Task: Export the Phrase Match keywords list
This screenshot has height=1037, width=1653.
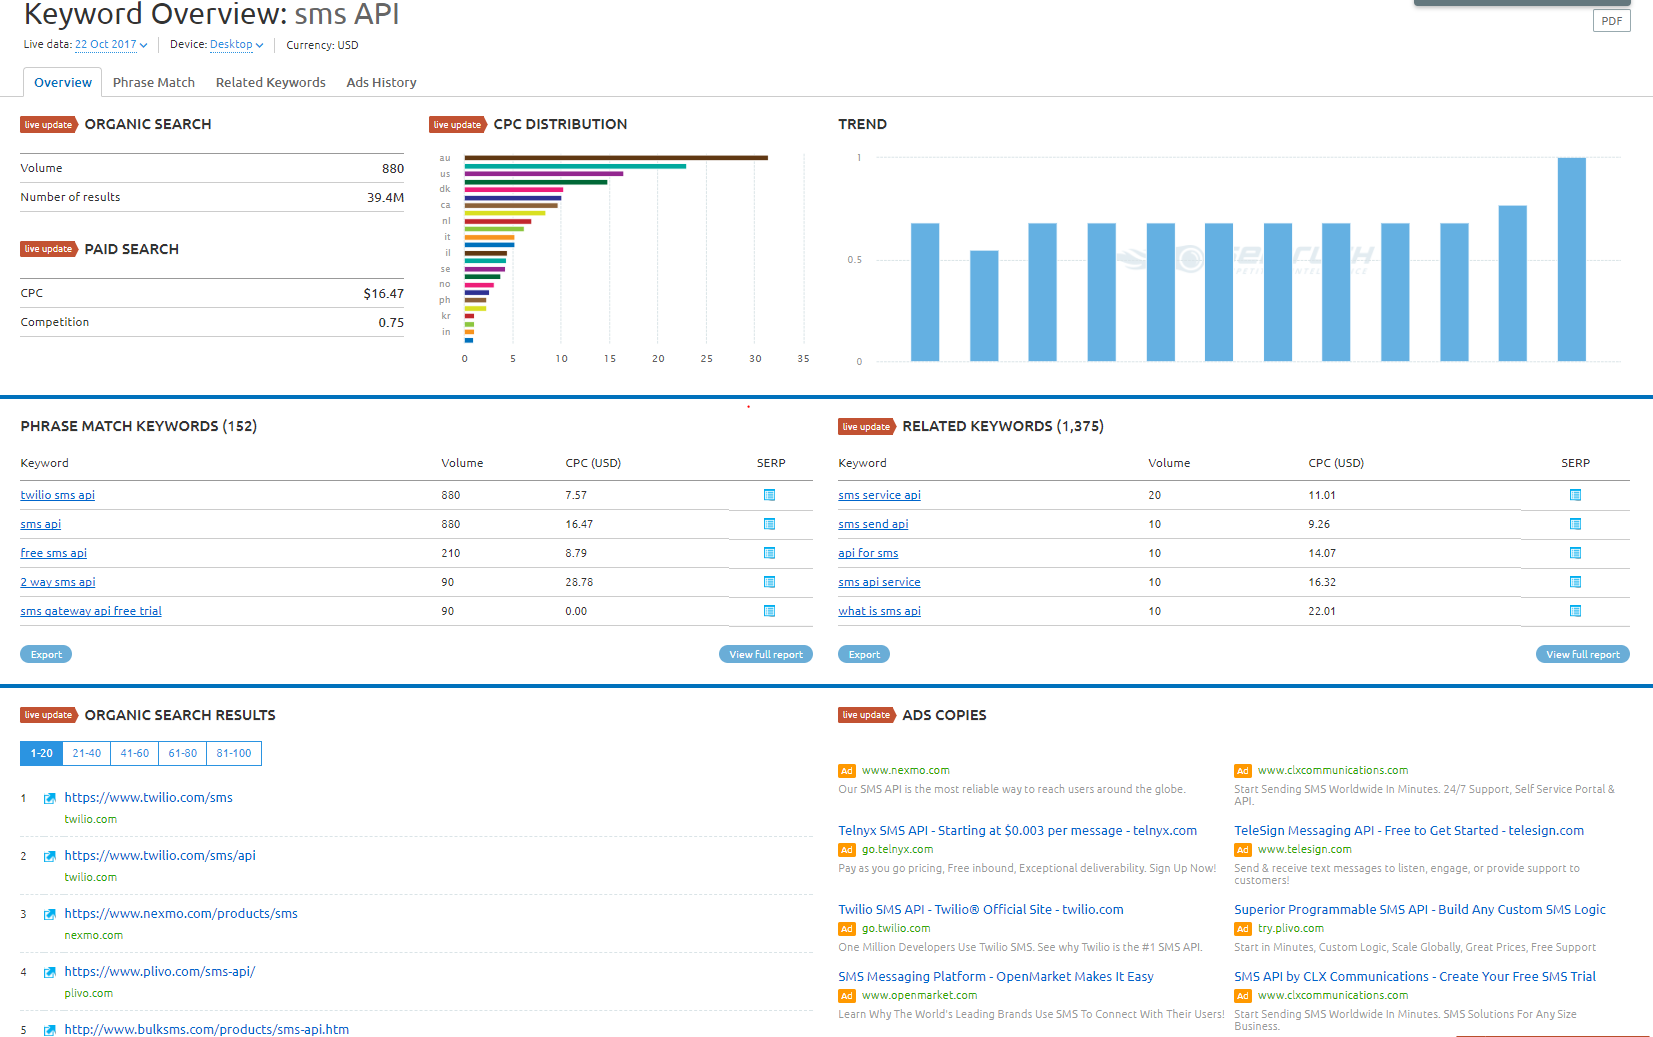Action: (45, 654)
